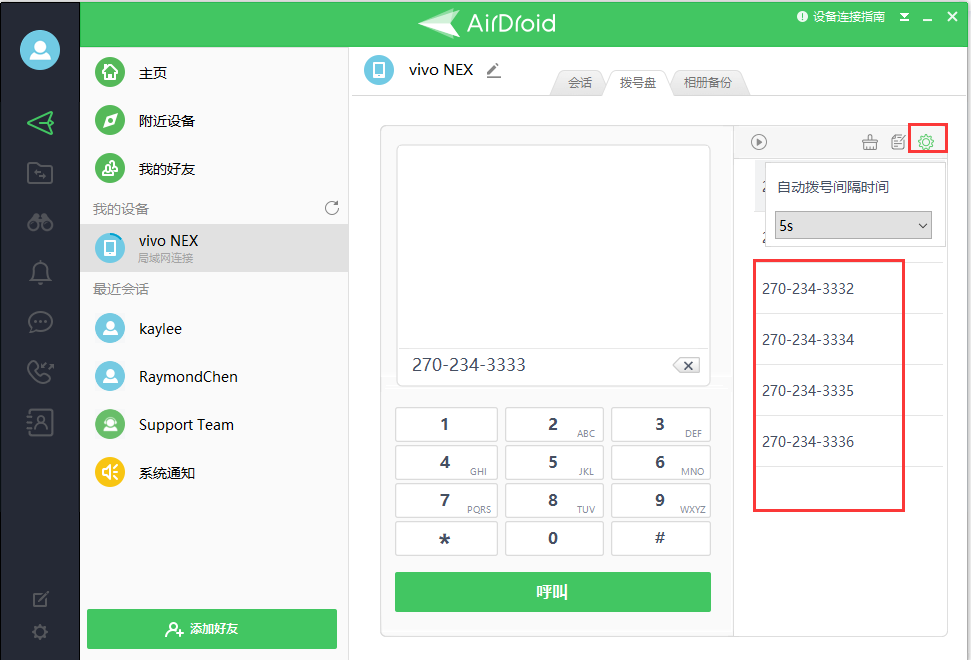The width and height of the screenshot is (971, 660).
Task: Click the 系统通知 speaker icon
Action: click(x=110, y=472)
